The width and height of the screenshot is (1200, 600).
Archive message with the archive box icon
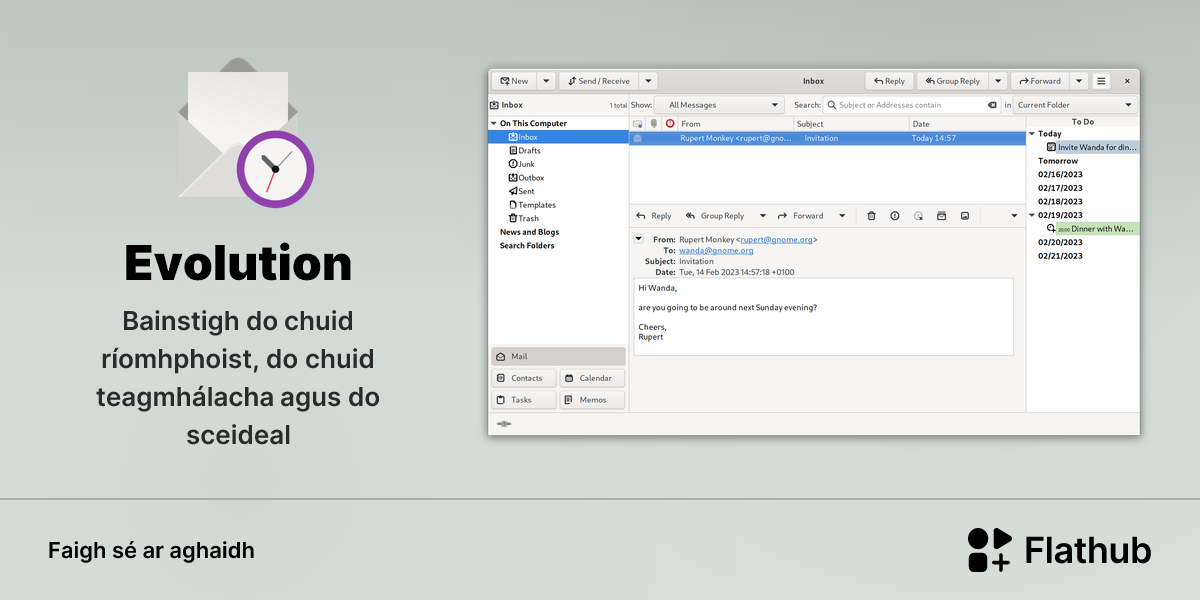click(x=941, y=216)
